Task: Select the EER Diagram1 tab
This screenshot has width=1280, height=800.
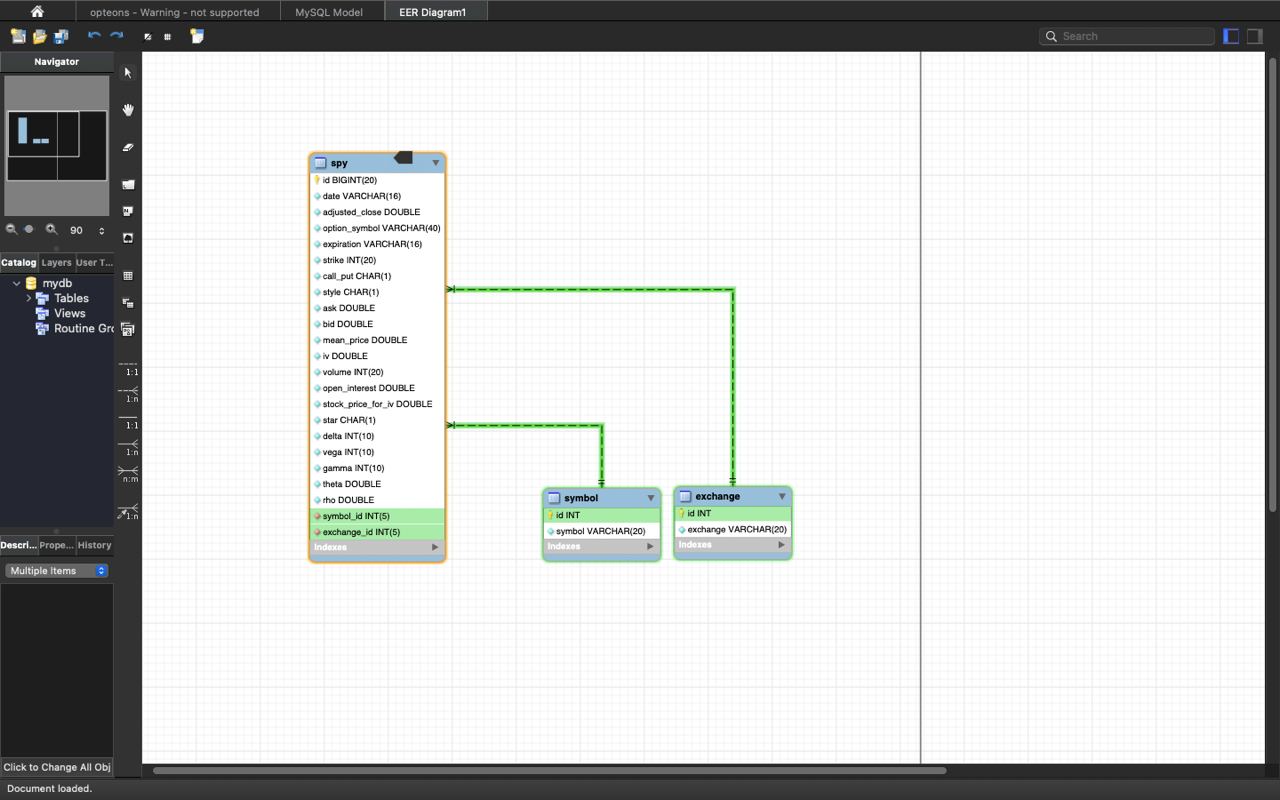Action: coord(433,12)
